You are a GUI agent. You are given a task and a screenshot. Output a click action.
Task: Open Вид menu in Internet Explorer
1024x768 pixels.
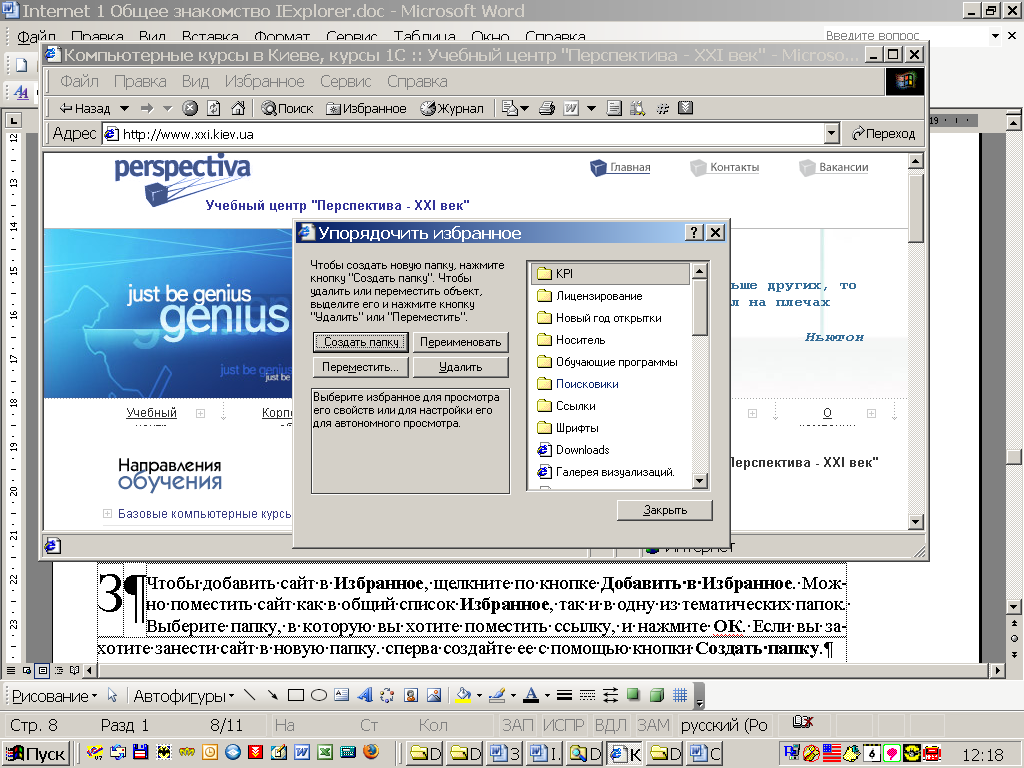[195, 82]
